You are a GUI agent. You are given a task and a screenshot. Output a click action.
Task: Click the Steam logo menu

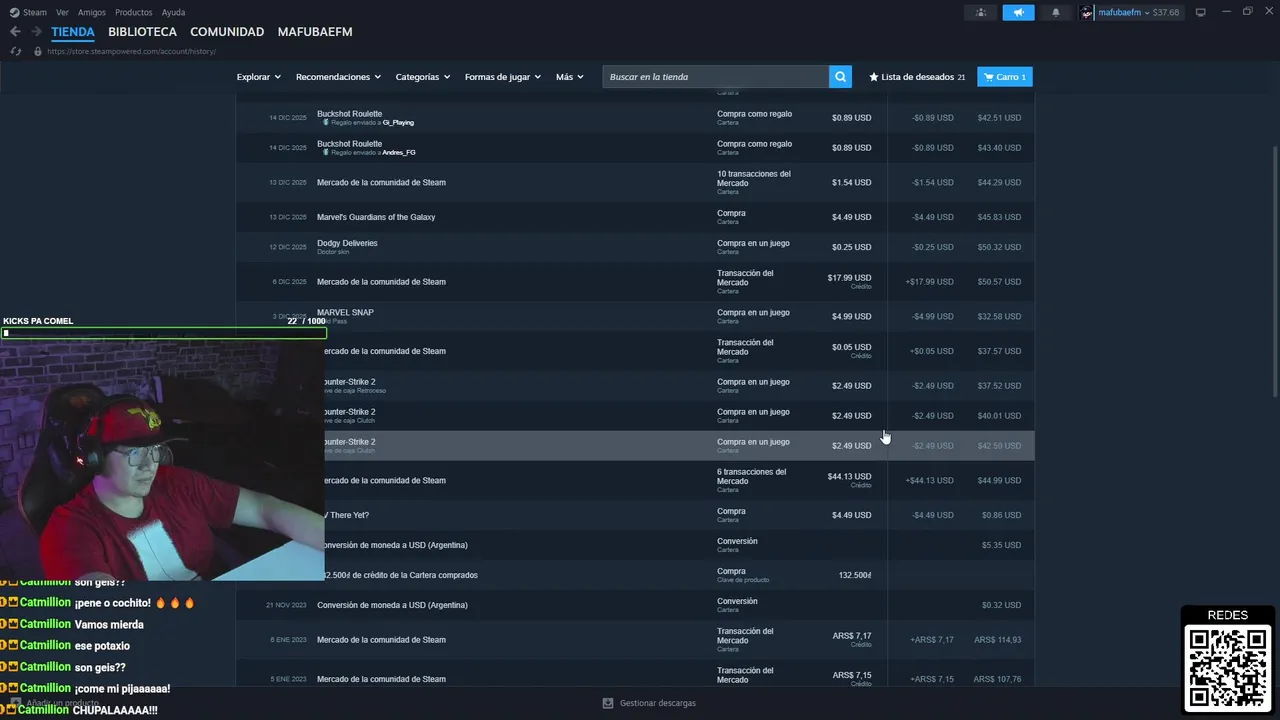(x=29, y=12)
